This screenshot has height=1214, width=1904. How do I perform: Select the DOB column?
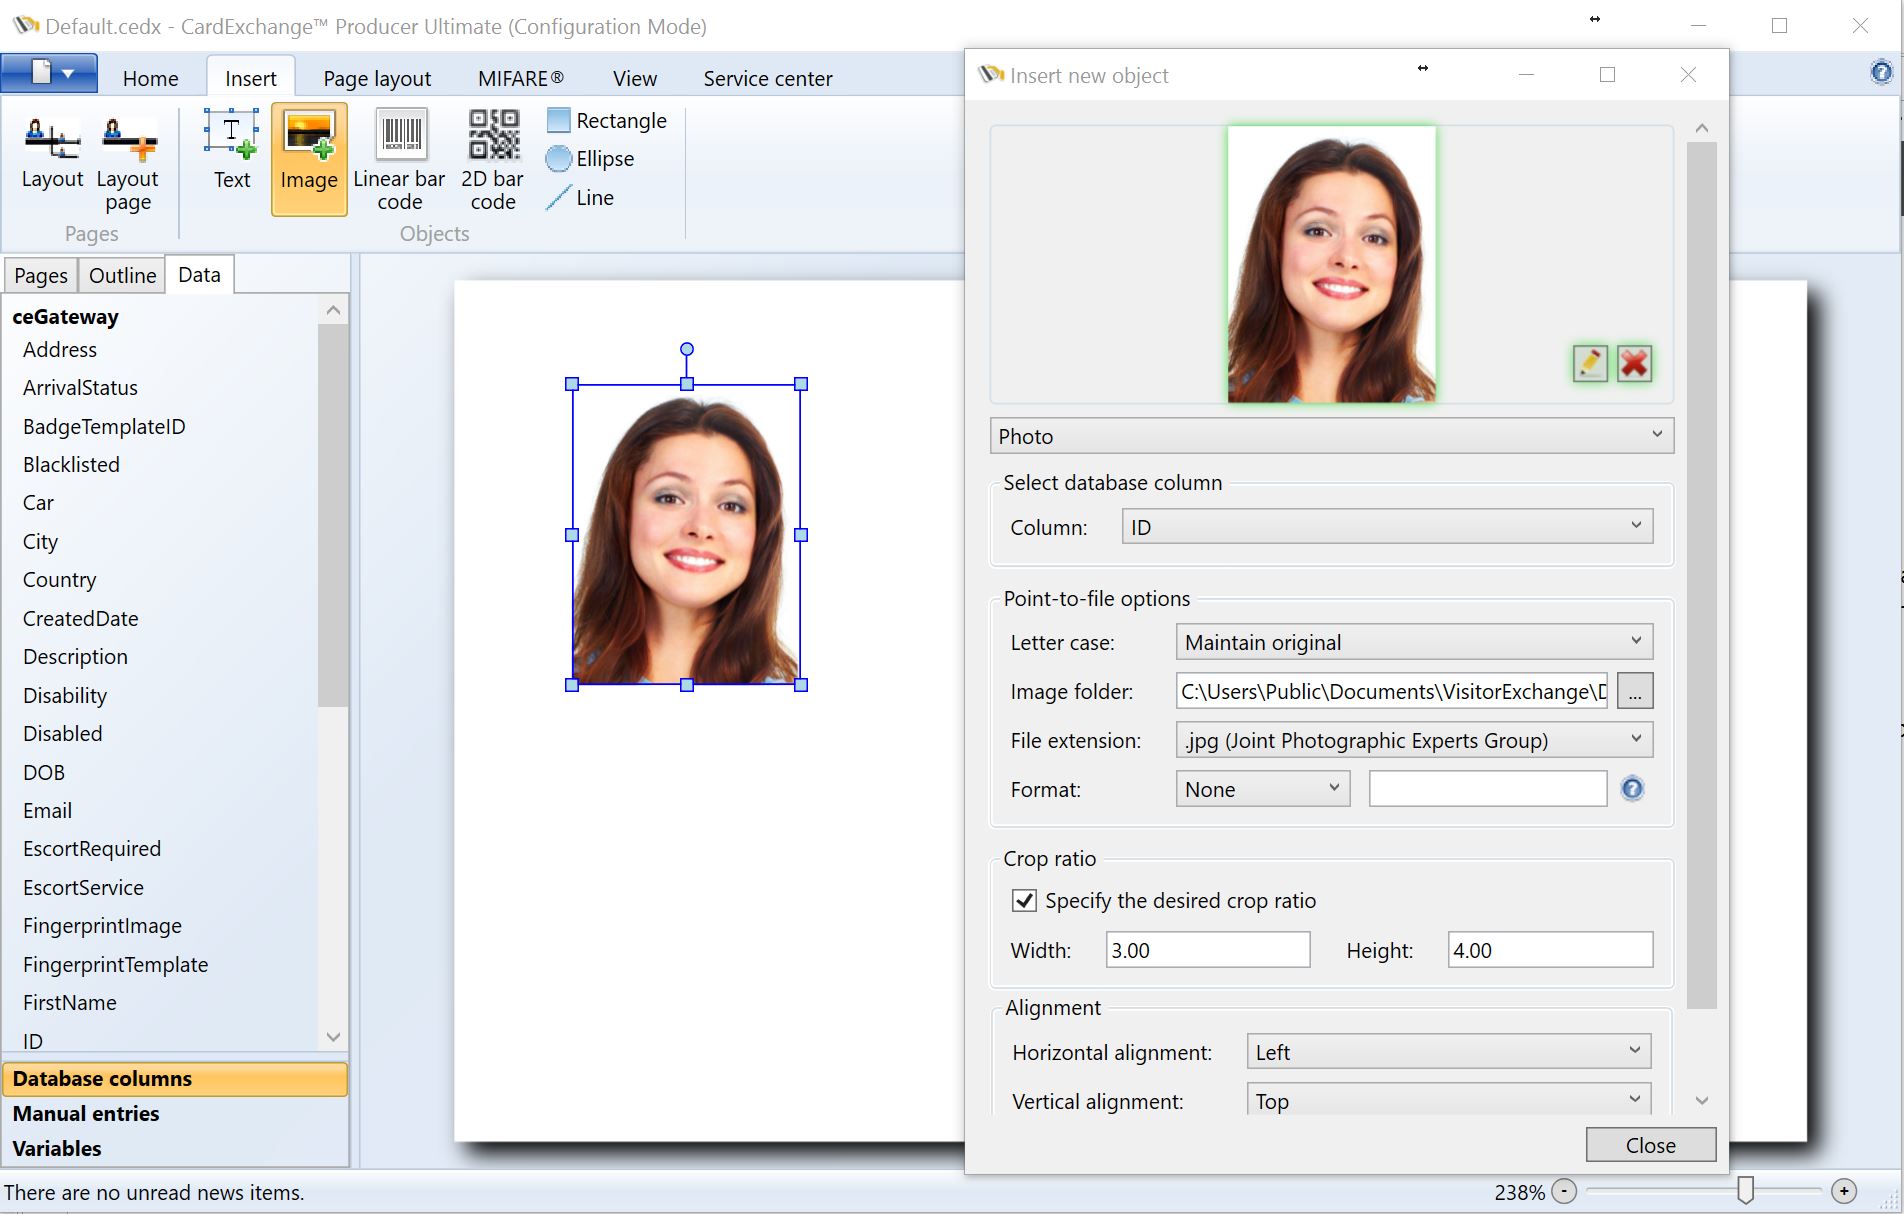click(x=43, y=772)
